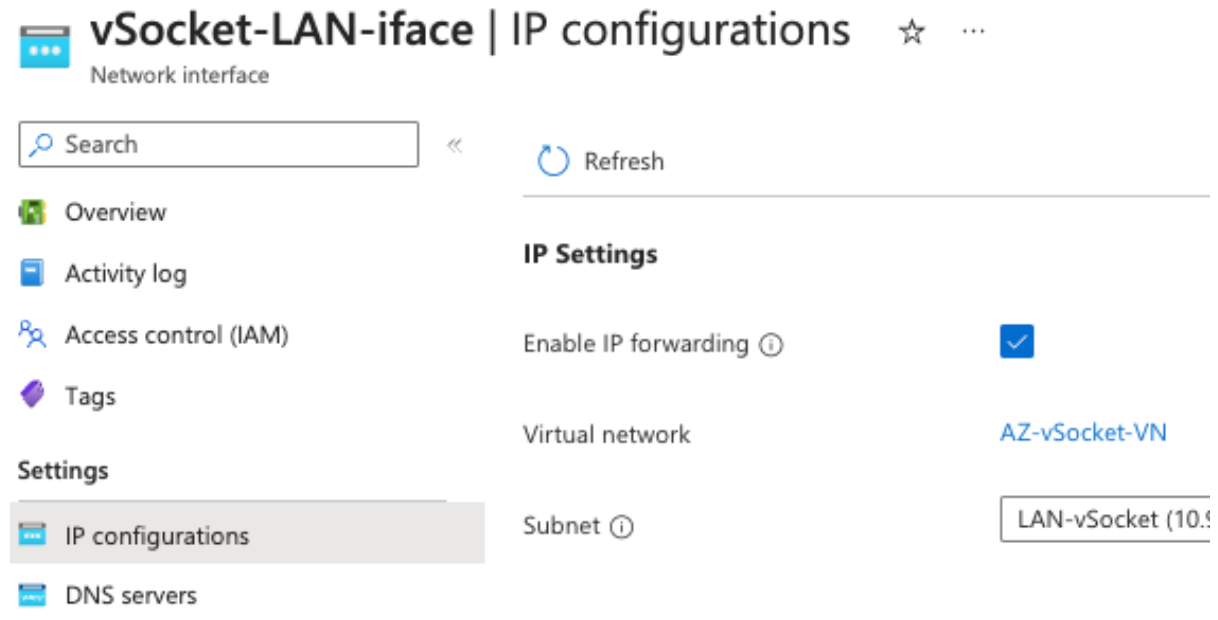Open the more options ellipsis menu
This screenshot has width=1218, height=620.
pyautogui.click(x=972, y=32)
